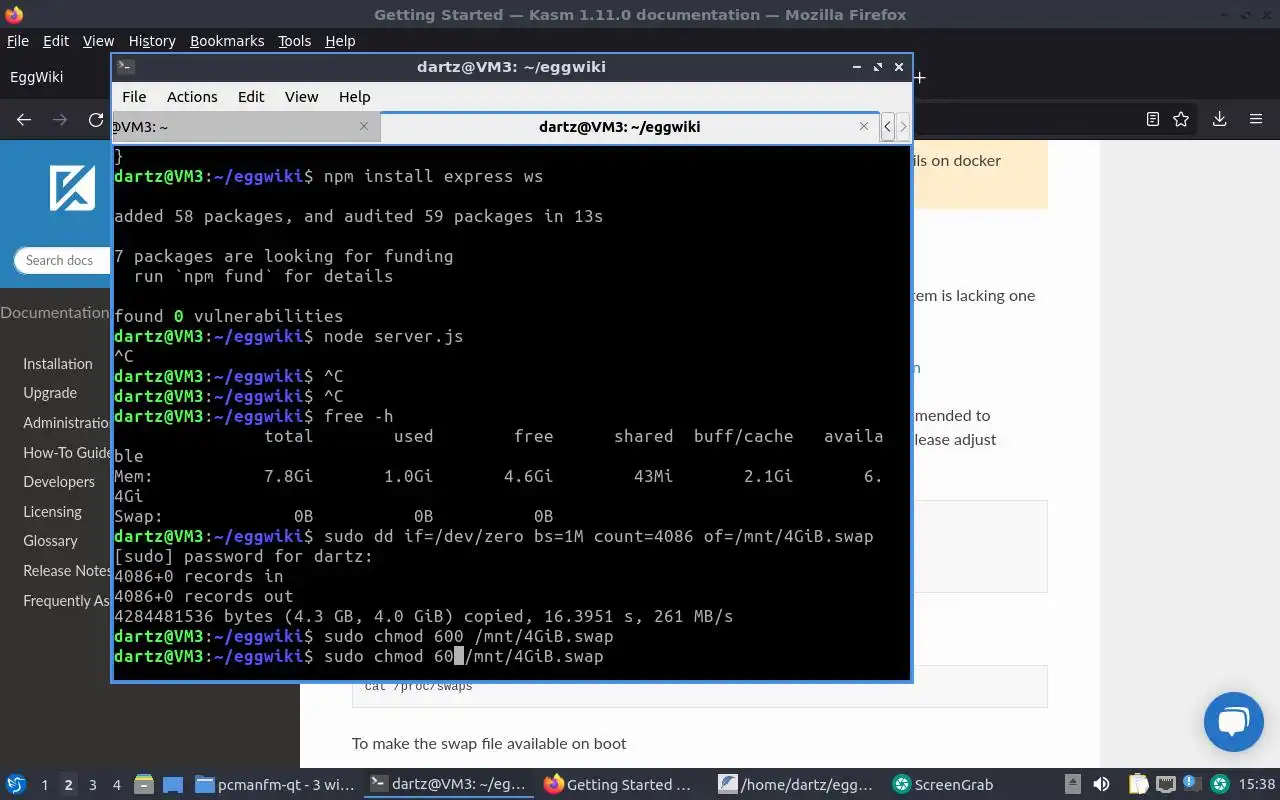The height and width of the screenshot is (800, 1280).
Task: Click the panel clock showing 15:38
Action: click(1257, 785)
